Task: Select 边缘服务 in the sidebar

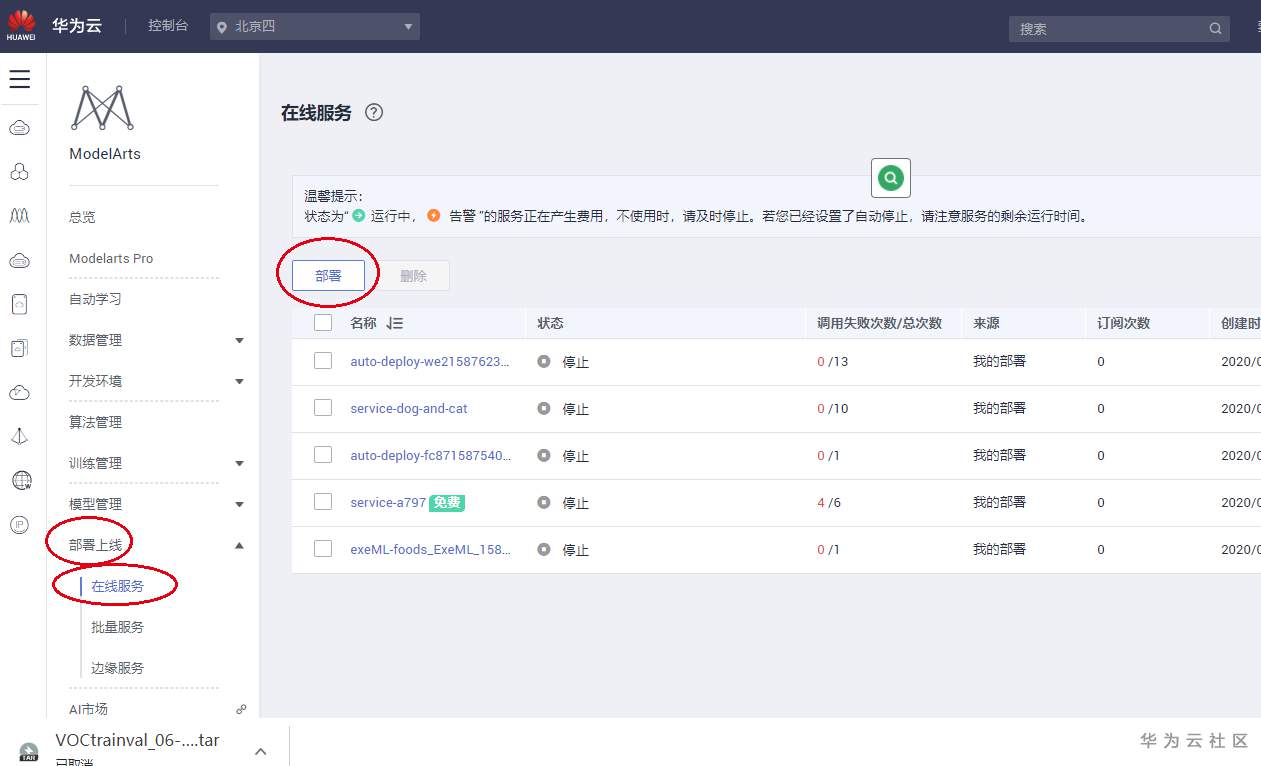Action: click(x=118, y=668)
